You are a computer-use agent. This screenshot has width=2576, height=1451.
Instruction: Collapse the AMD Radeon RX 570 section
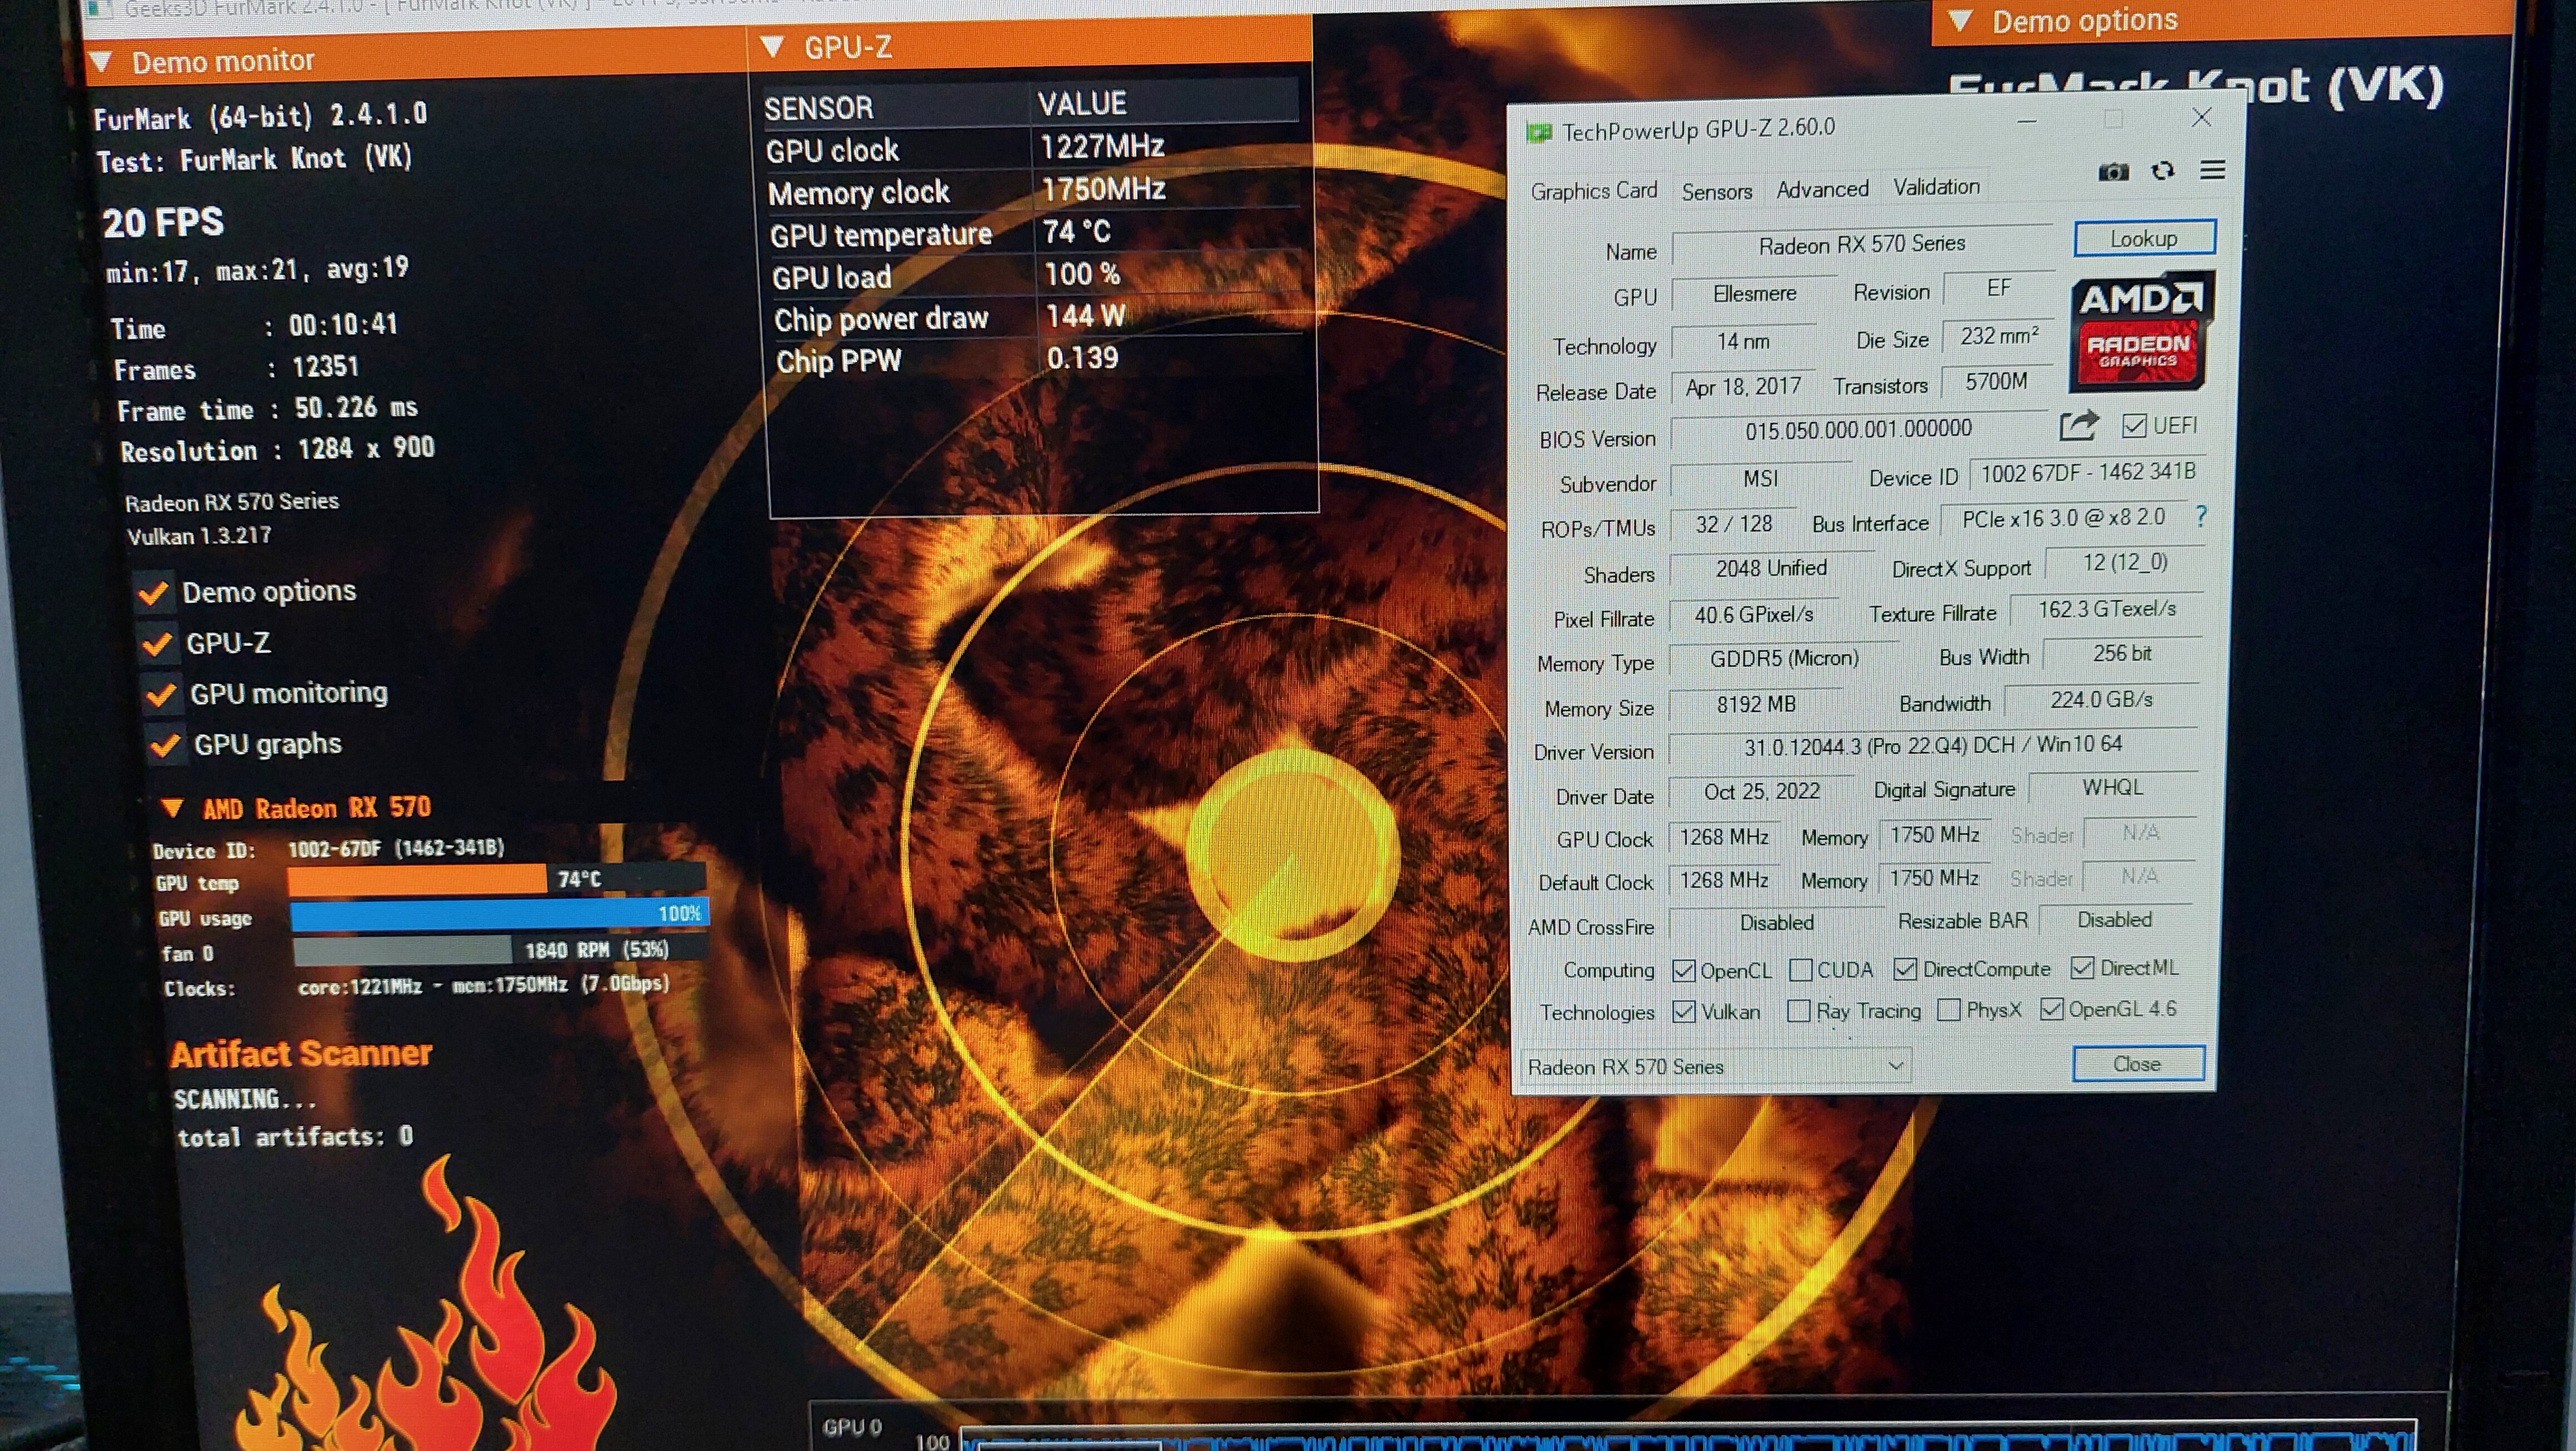172,807
